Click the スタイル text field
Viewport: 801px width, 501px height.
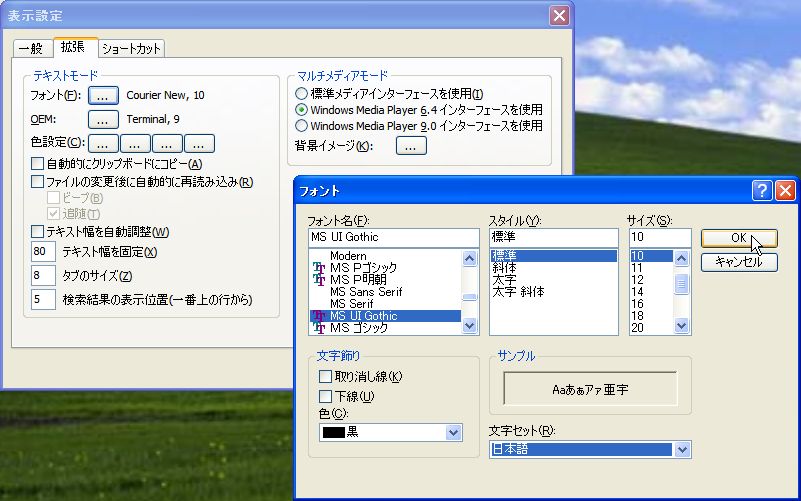click(x=554, y=237)
